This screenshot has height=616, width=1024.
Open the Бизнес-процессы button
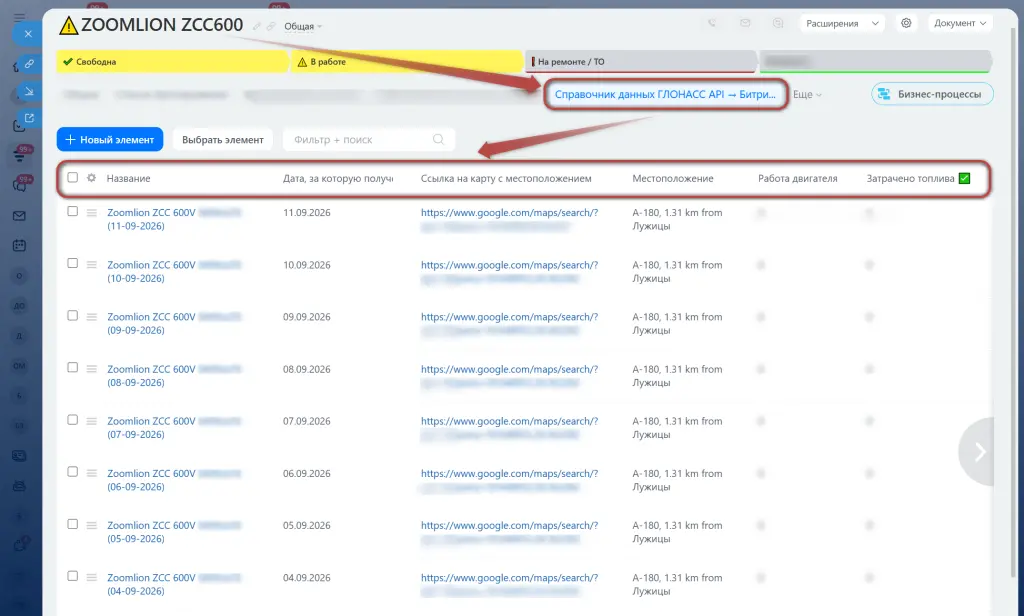point(932,94)
